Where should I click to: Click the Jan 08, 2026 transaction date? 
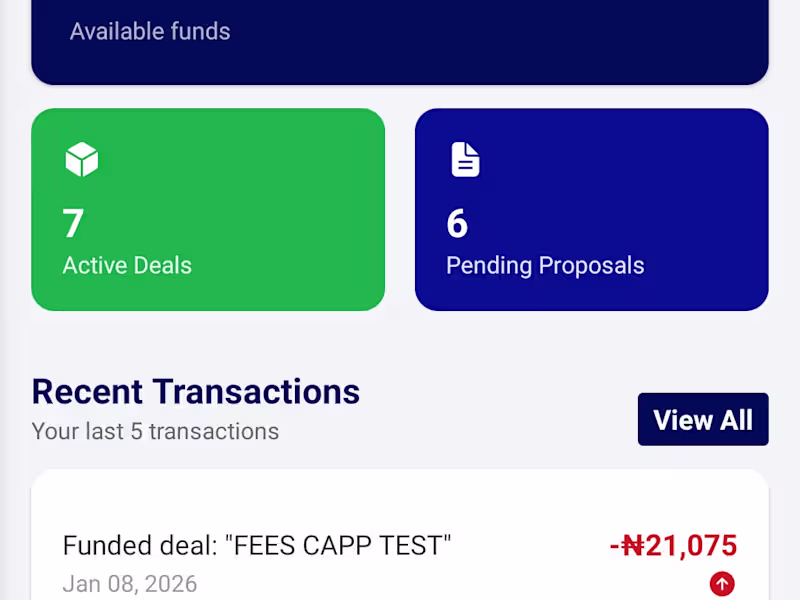(130, 583)
